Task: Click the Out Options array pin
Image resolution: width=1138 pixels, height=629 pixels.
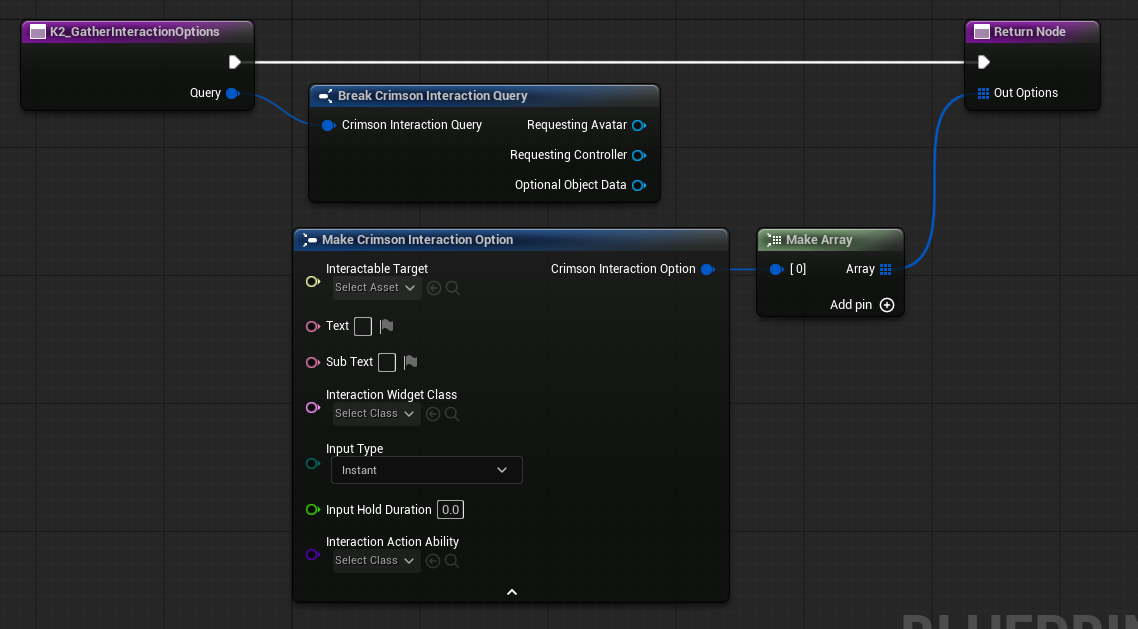Action: click(x=983, y=93)
